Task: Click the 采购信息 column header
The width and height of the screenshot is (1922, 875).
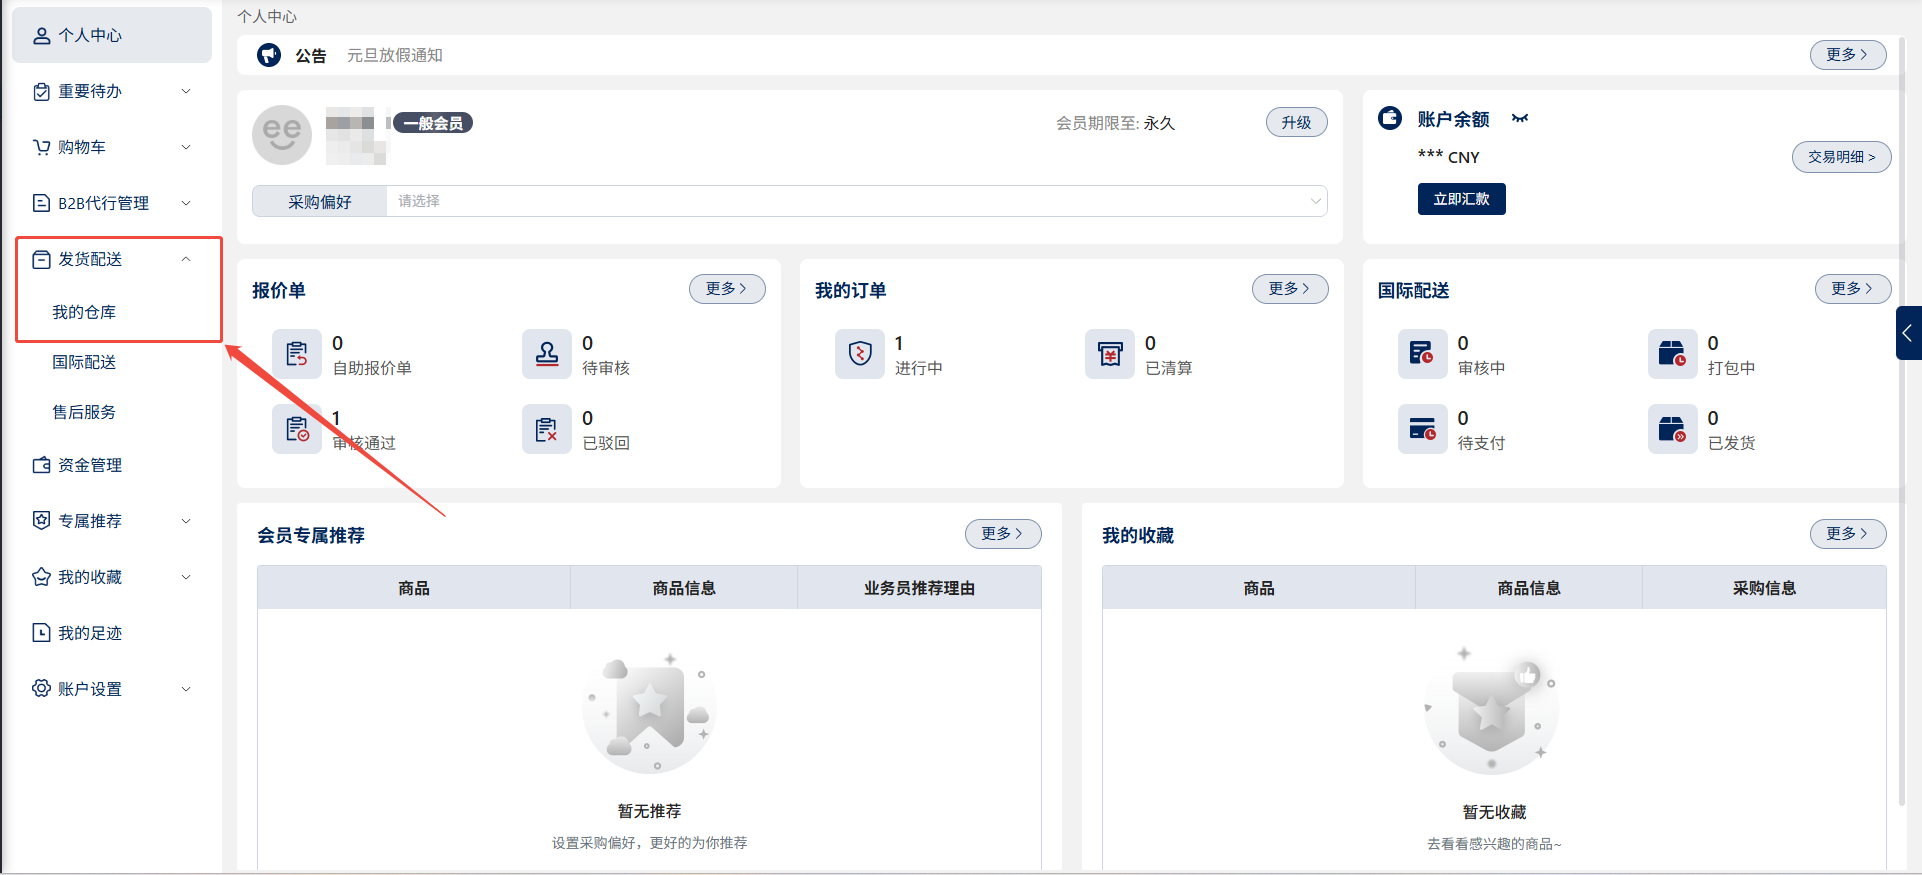Action: point(1764,588)
